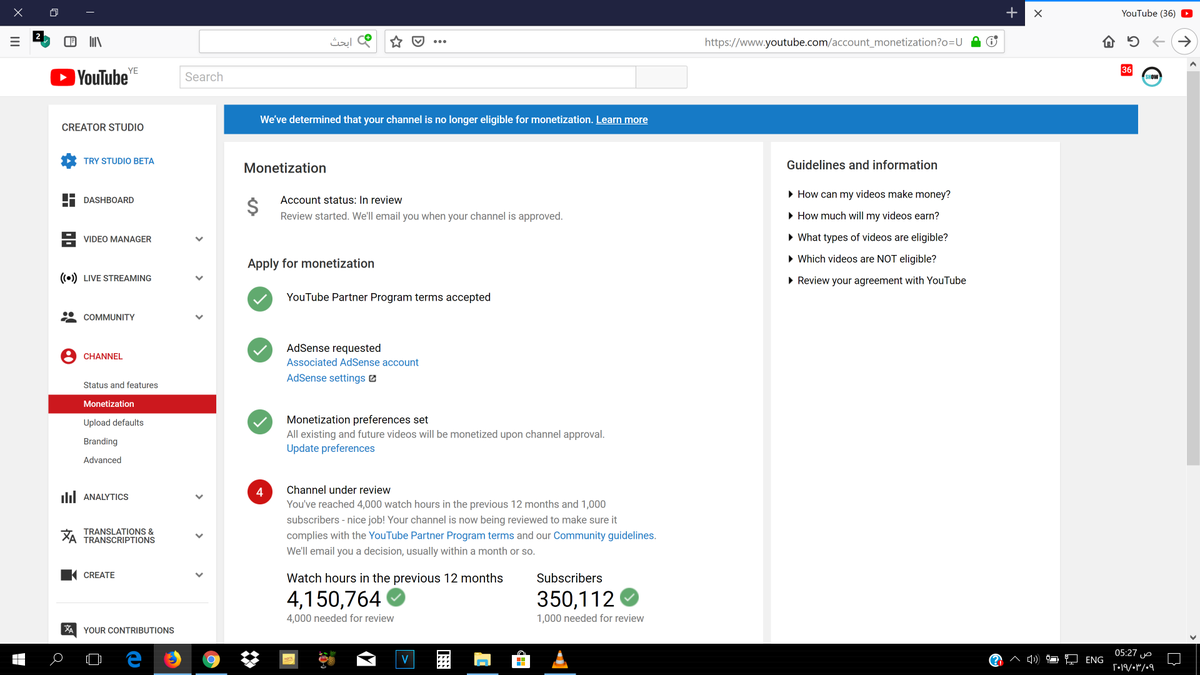This screenshot has width=1200, height=675.
Task: Click the YouTube search submit button
Action: 661,77
